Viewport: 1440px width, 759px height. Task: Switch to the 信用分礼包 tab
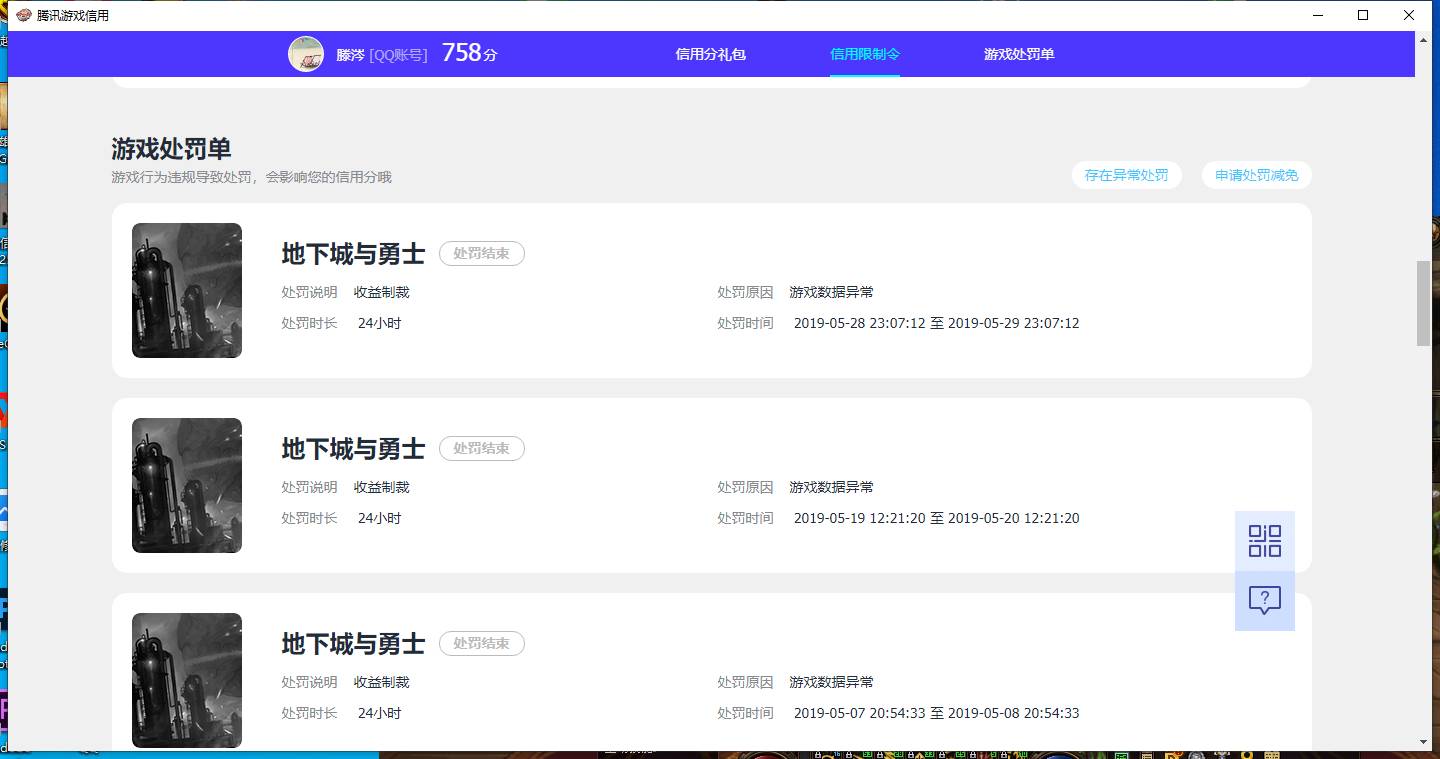pyautogui.click(x=711, y=53)
